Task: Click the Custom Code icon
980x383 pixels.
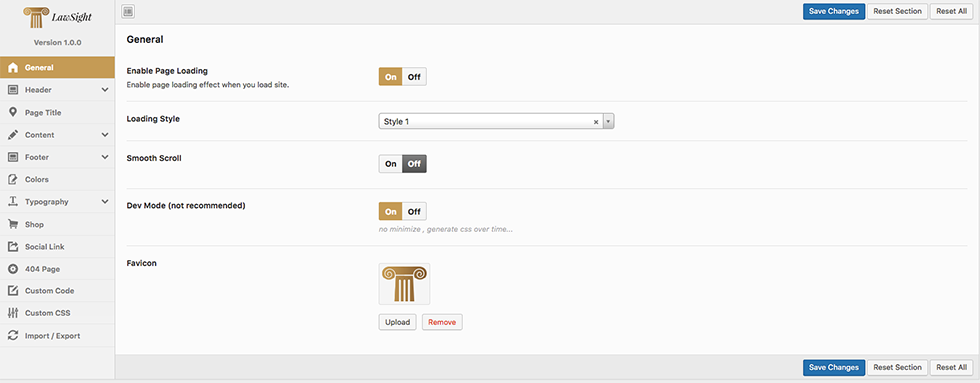Action: [x=12, y=291]
